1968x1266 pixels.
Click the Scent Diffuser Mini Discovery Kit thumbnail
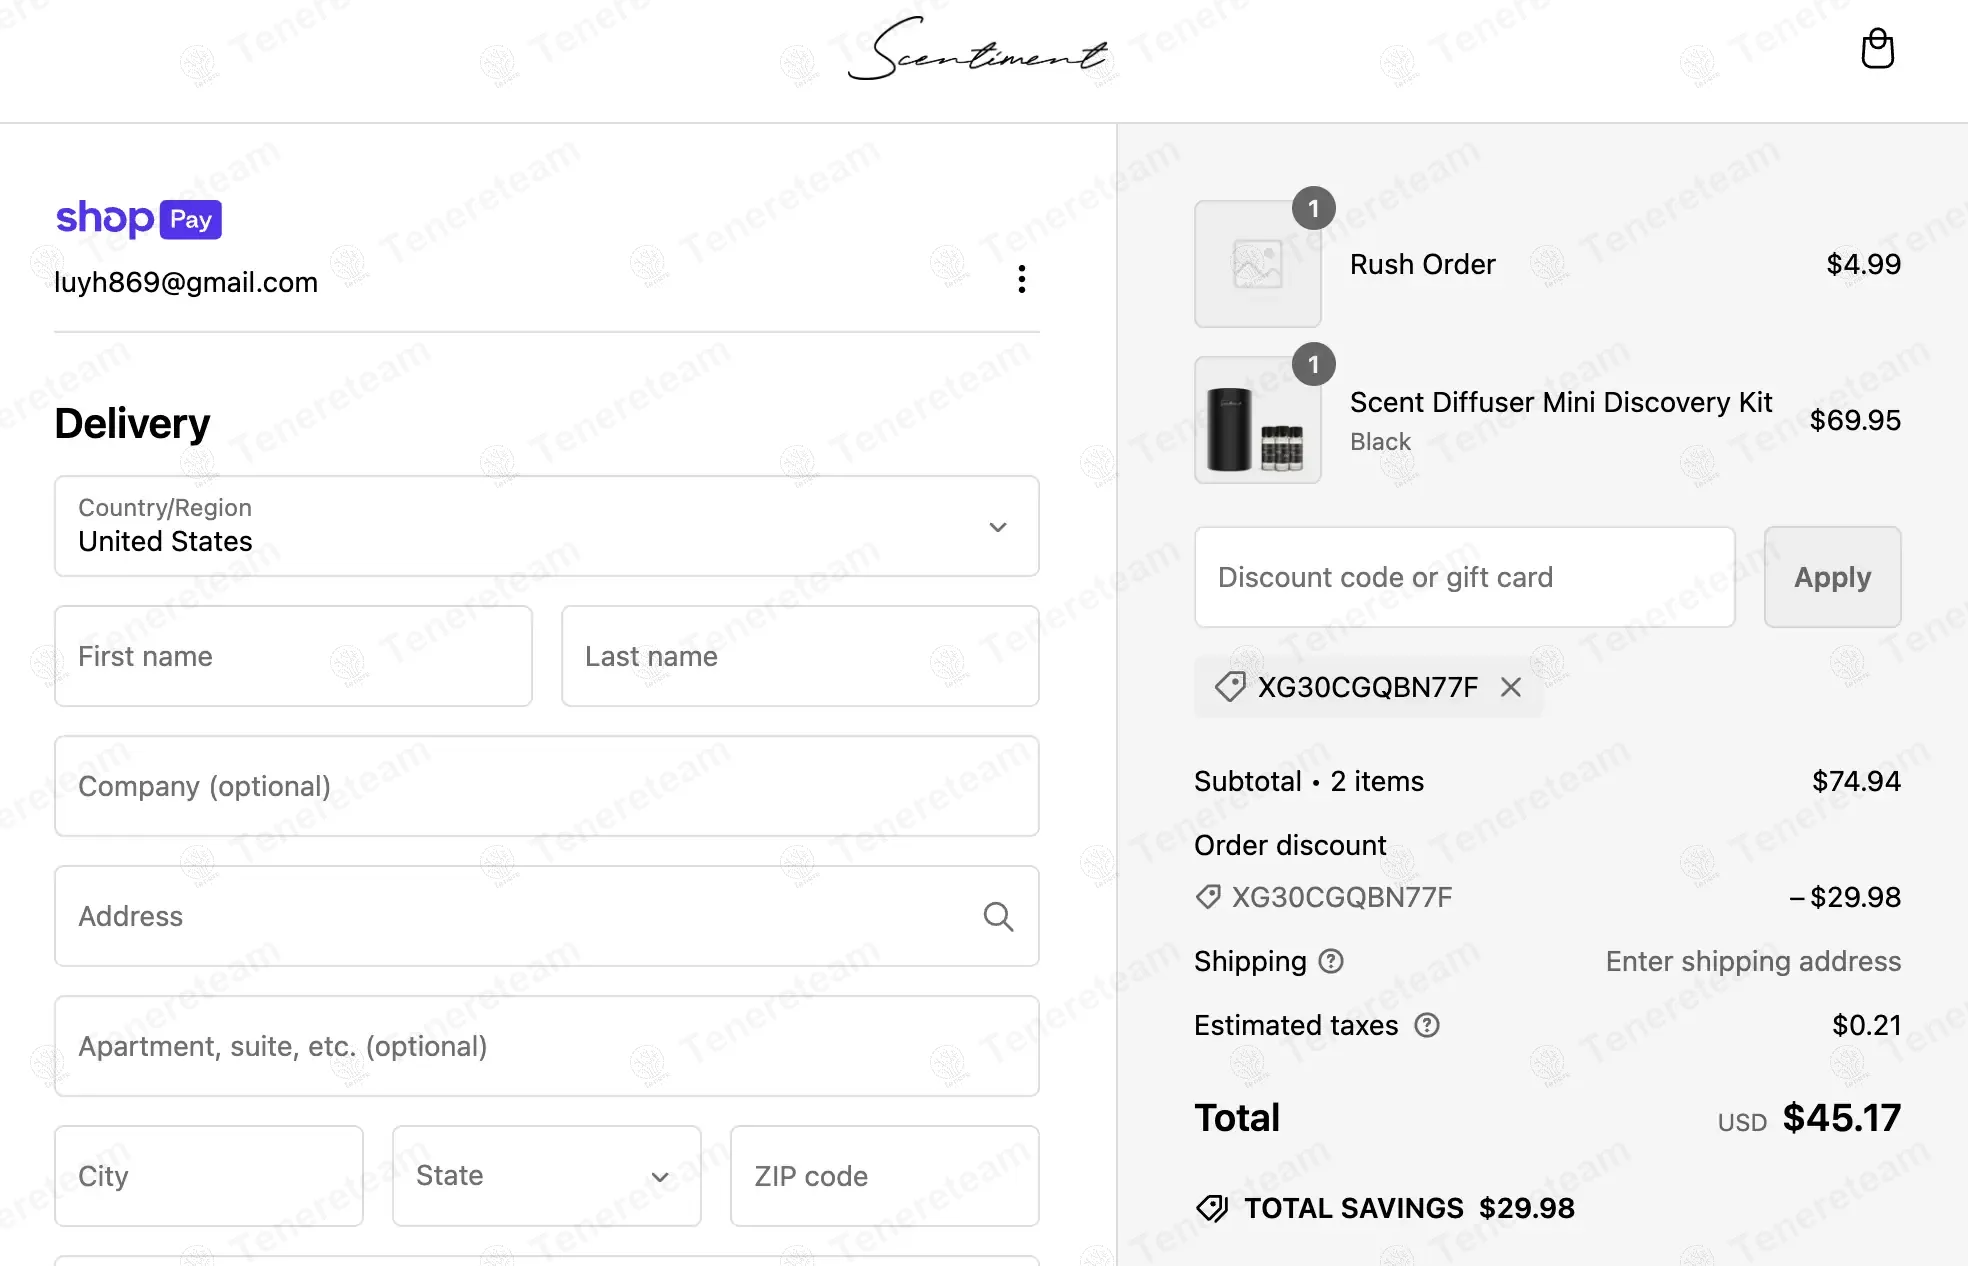pos(1257,421)
